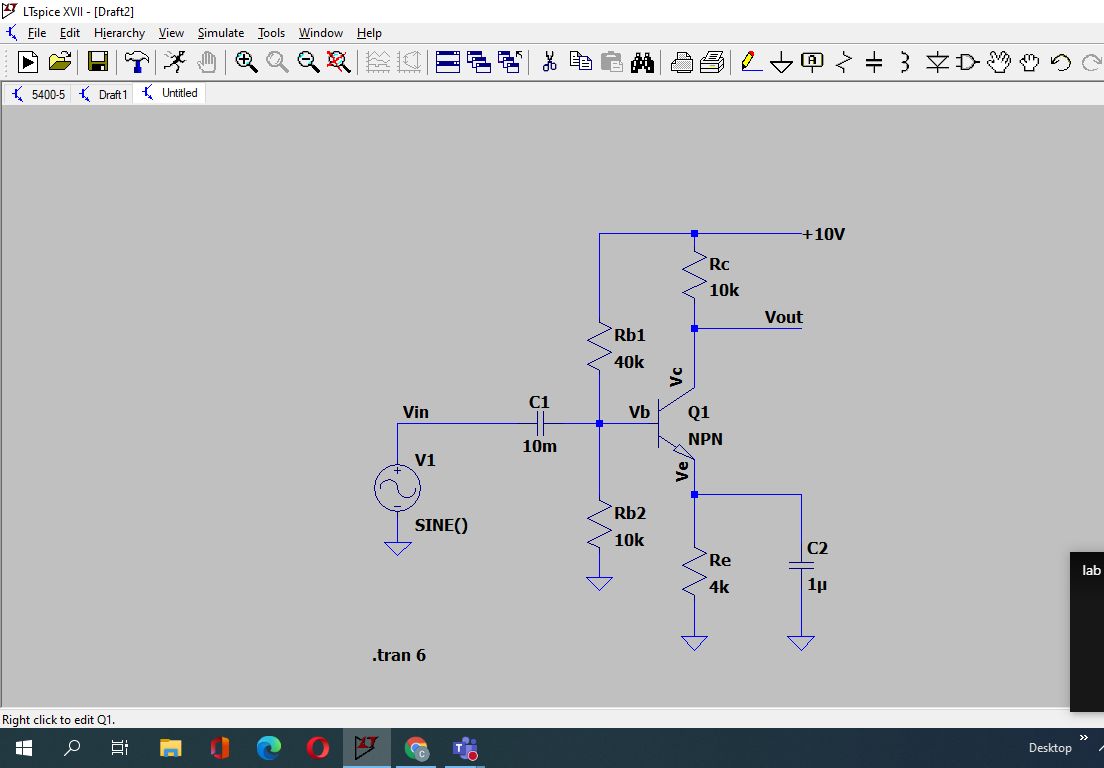Click the V1 voltage source symbol
The width and height of the screenshot is (1104, 768).
tap(397, 488)
